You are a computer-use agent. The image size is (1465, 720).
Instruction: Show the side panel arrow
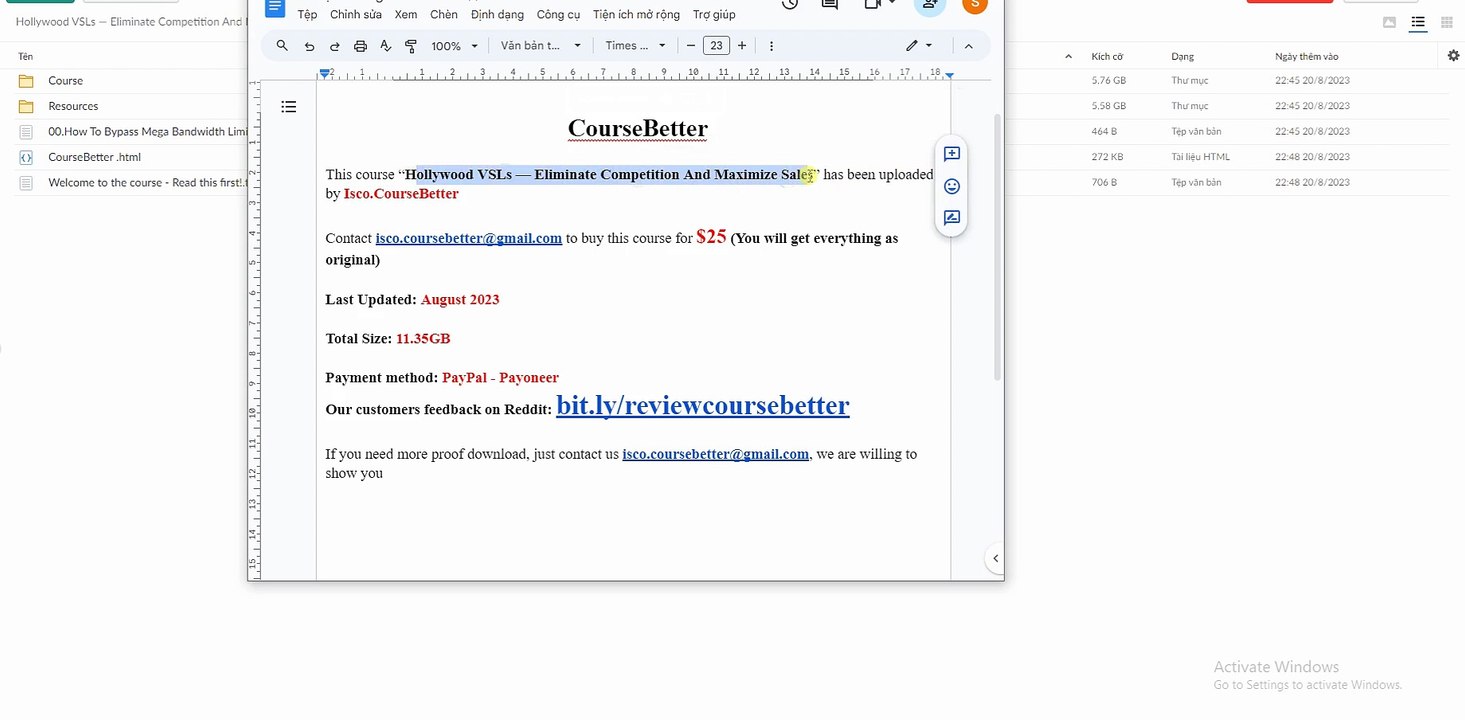(x=994, y=558)
